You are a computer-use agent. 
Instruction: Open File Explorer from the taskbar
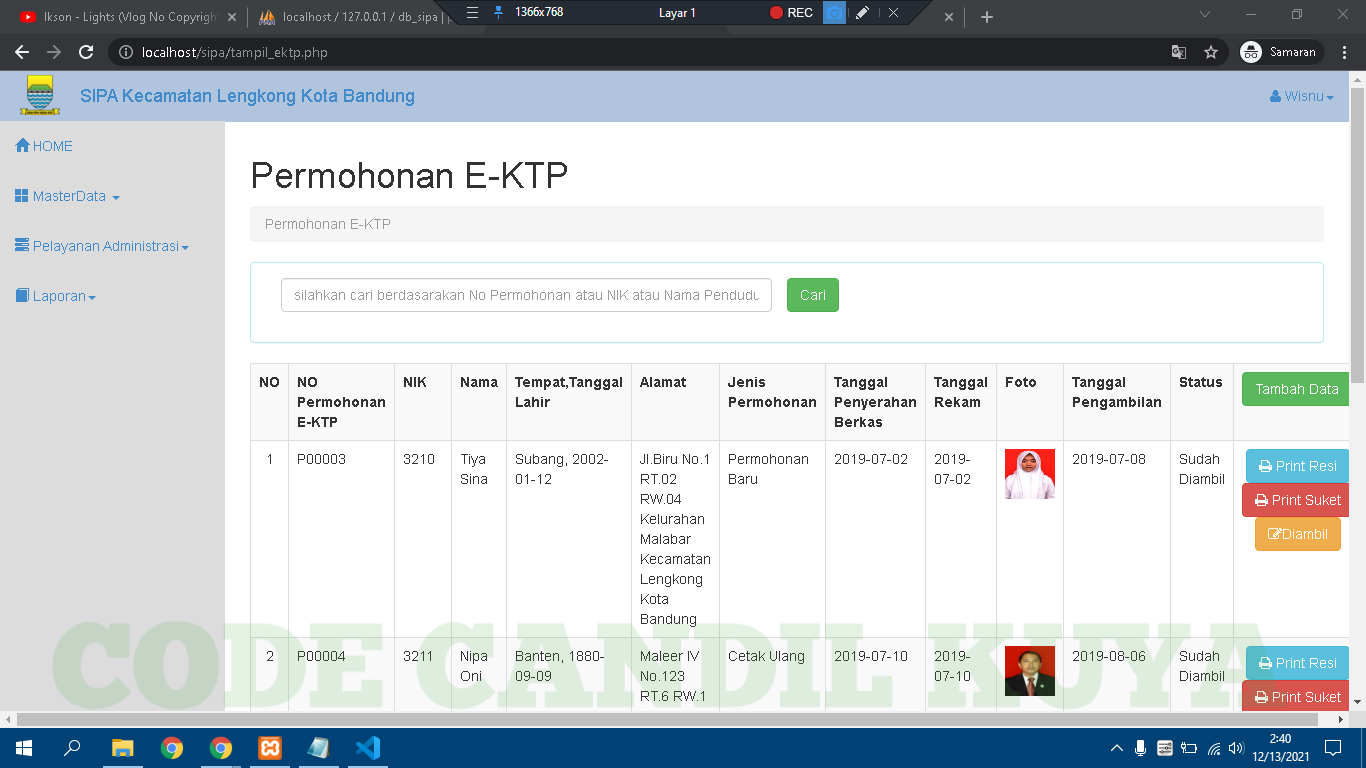point(122,747)
